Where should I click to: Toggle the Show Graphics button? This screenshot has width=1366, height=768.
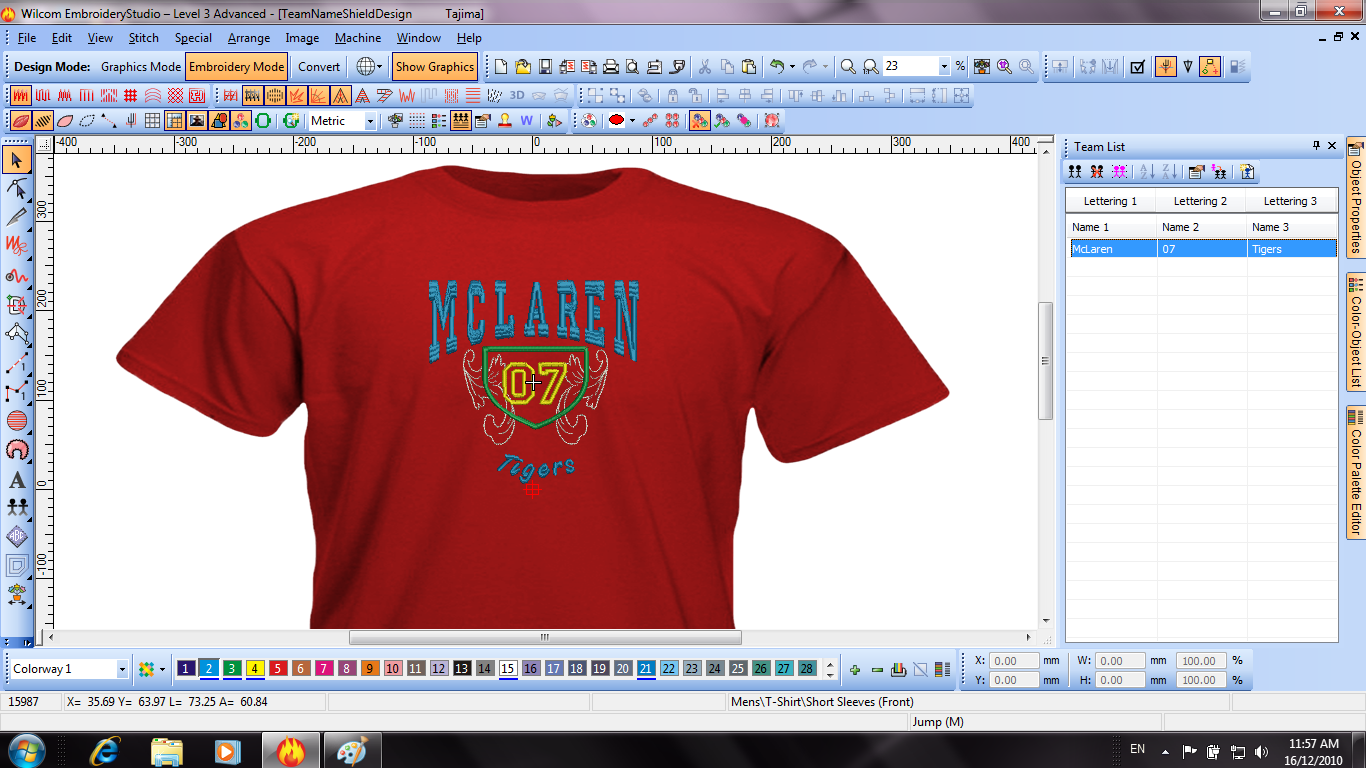click(434, 67)
